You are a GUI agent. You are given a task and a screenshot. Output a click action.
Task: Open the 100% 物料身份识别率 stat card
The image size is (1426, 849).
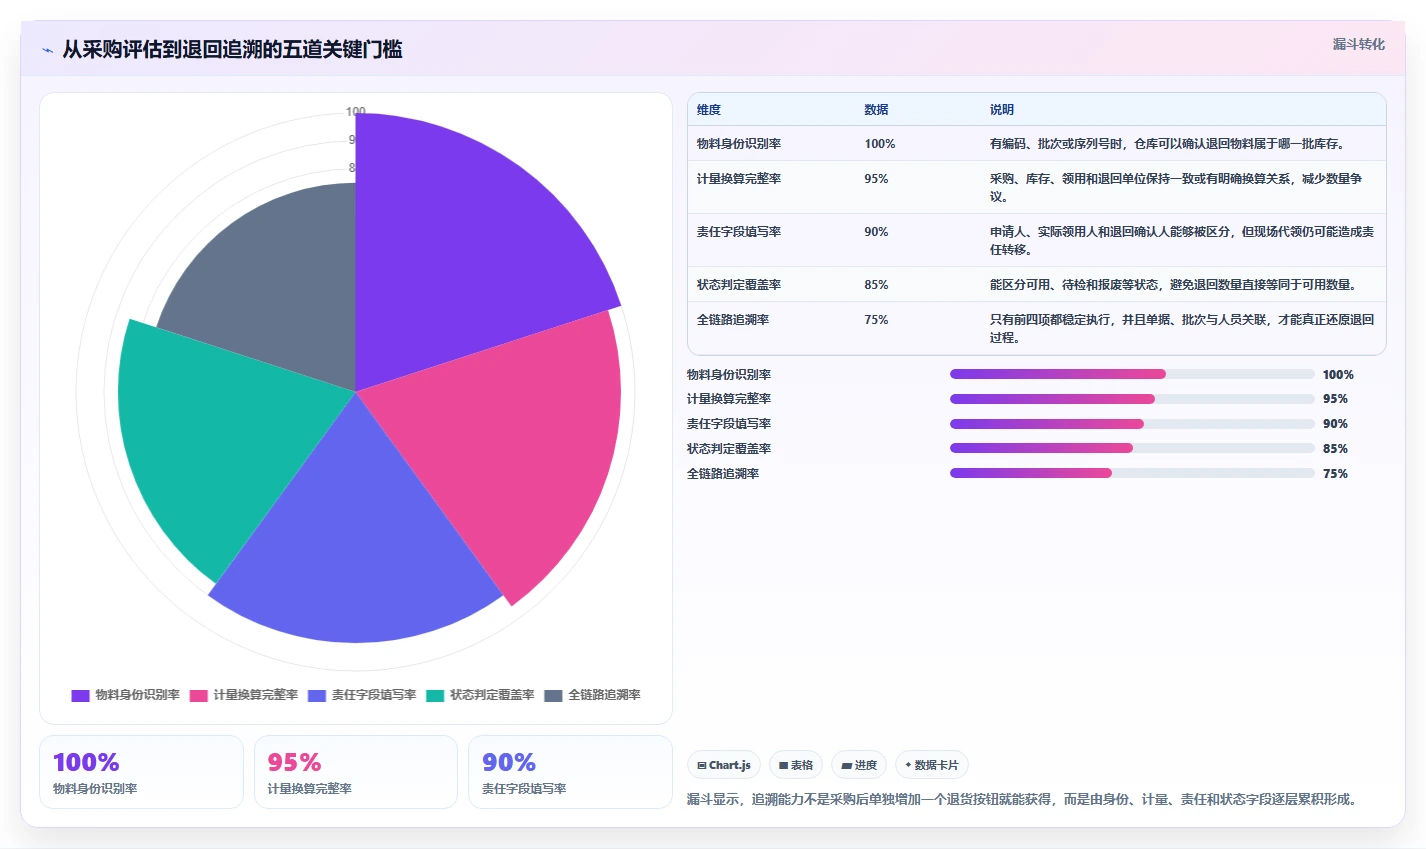[x=141, y=772]
